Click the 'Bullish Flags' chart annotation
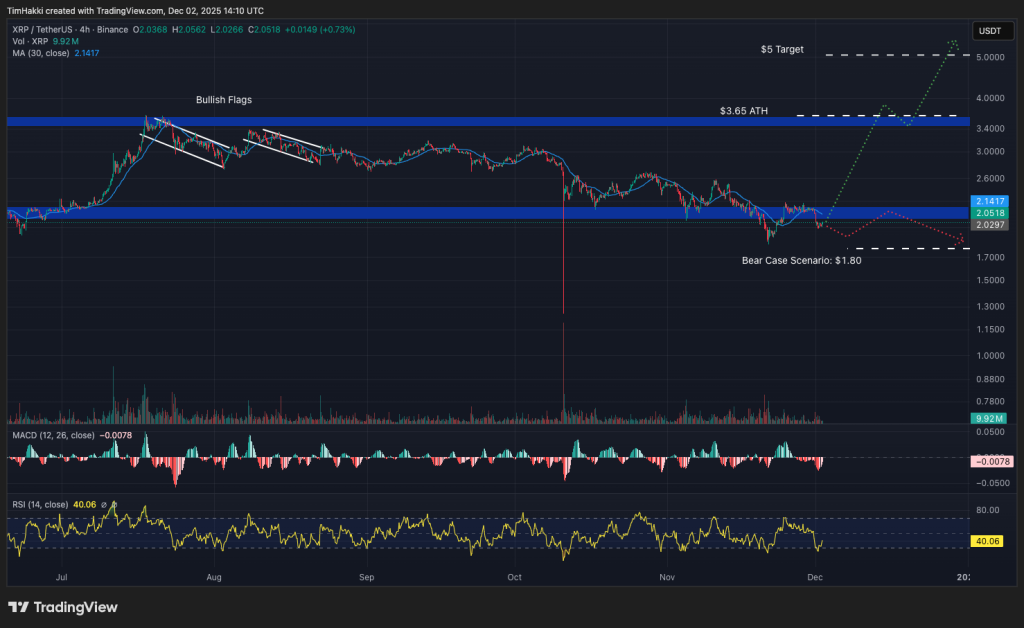 tap(224, 100)
